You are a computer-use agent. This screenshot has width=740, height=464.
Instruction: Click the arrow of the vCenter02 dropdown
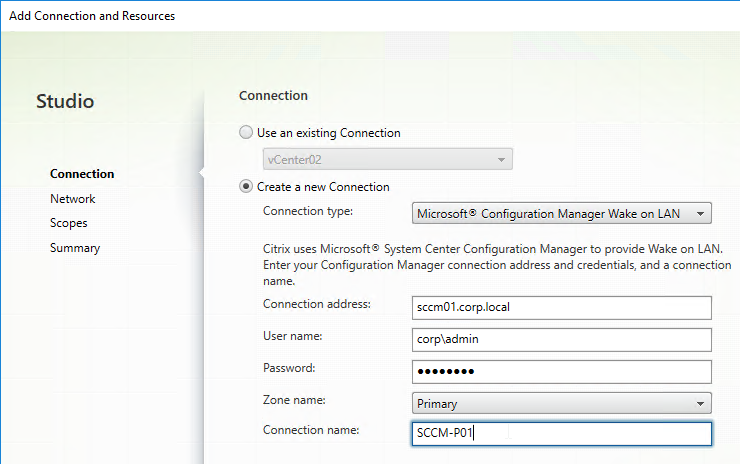(x=501, y=160)
